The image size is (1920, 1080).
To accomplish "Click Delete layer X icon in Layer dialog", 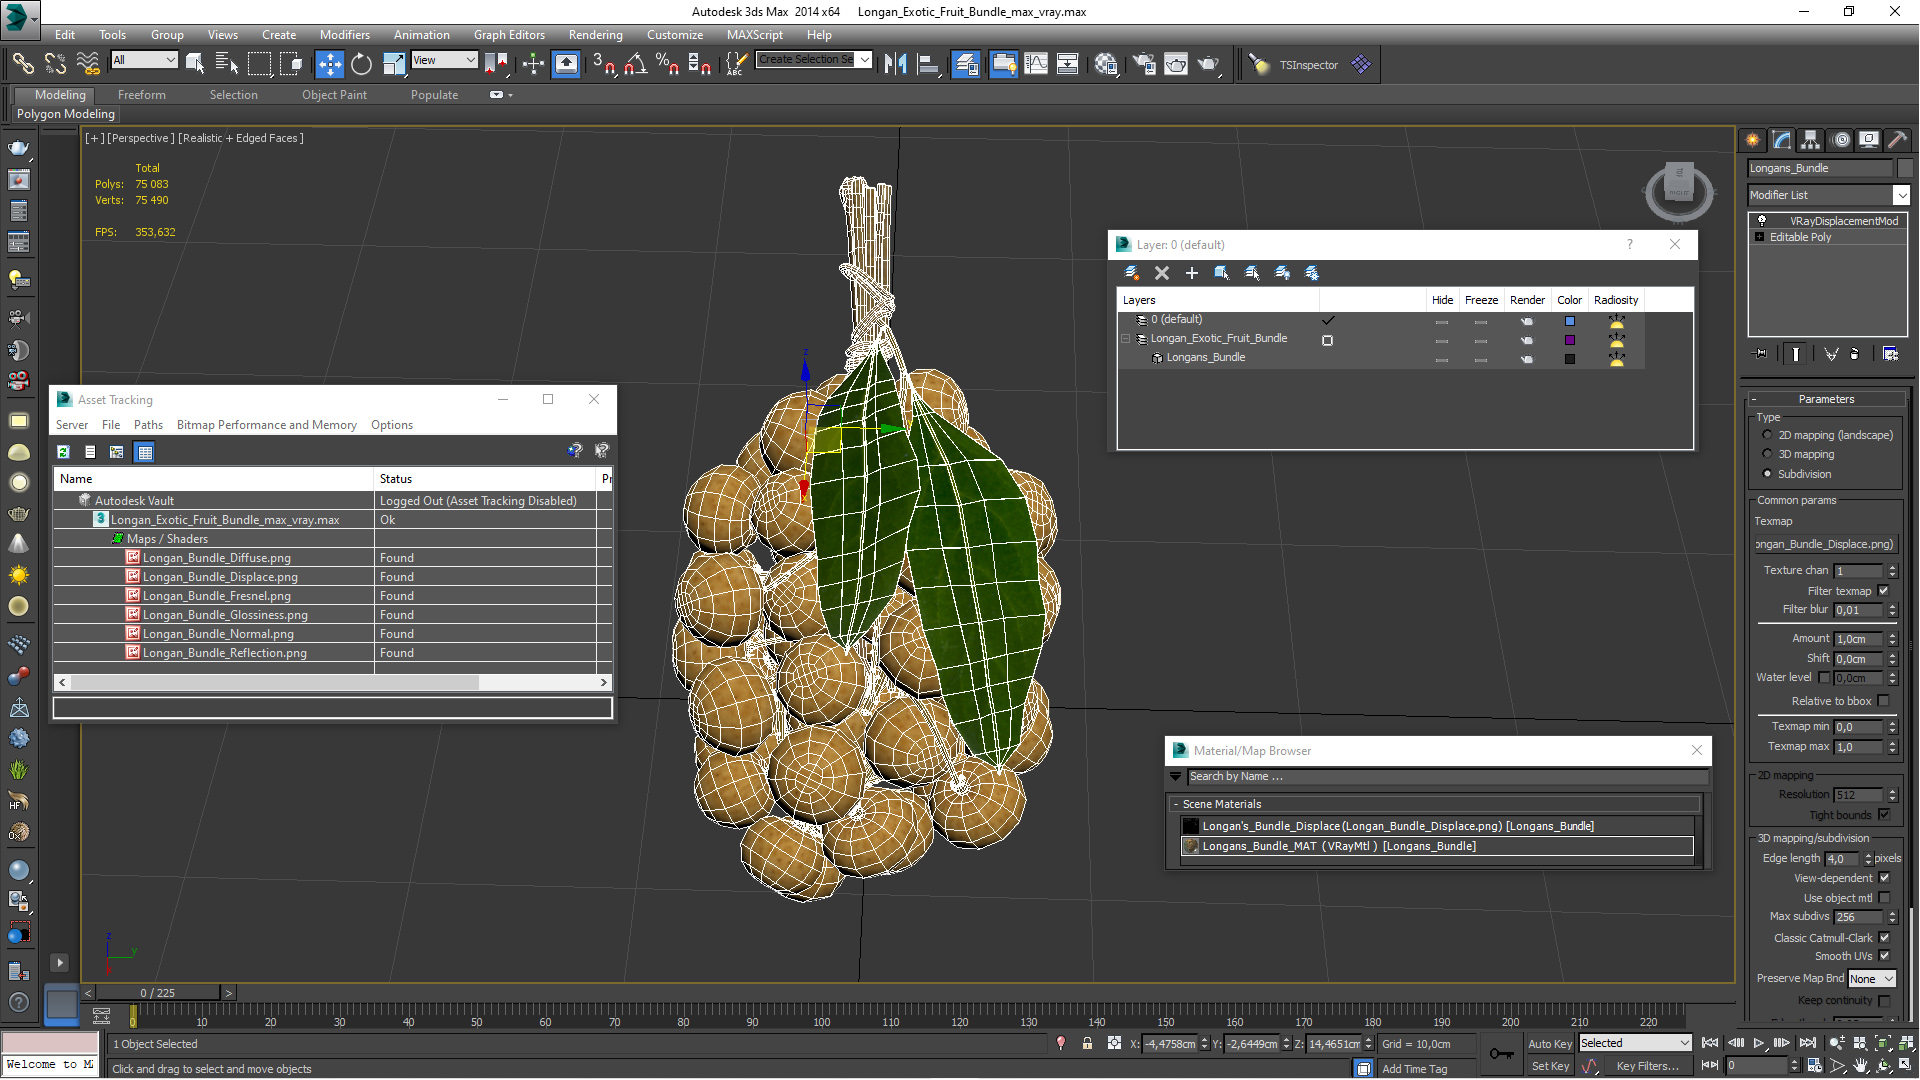I will click(1162, 273).
